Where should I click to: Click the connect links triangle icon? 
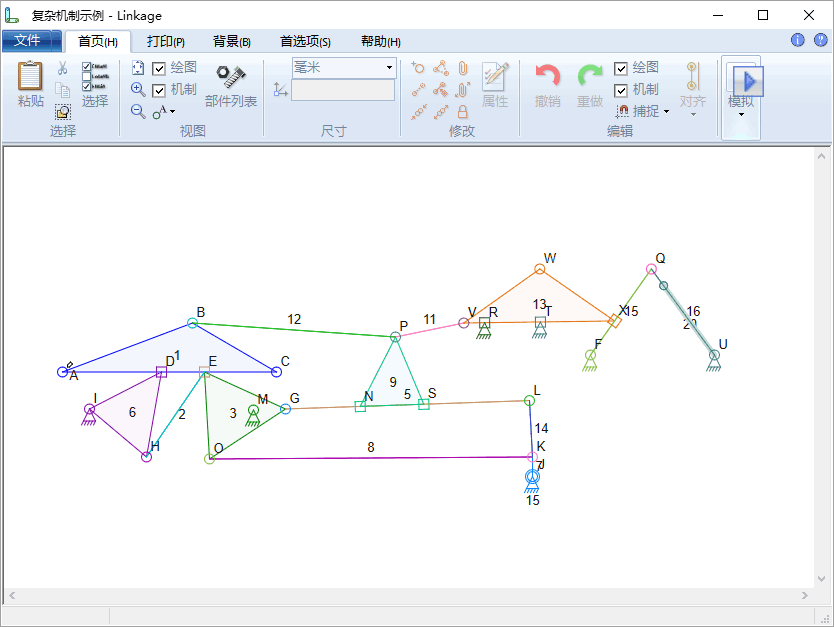point(440,68)
